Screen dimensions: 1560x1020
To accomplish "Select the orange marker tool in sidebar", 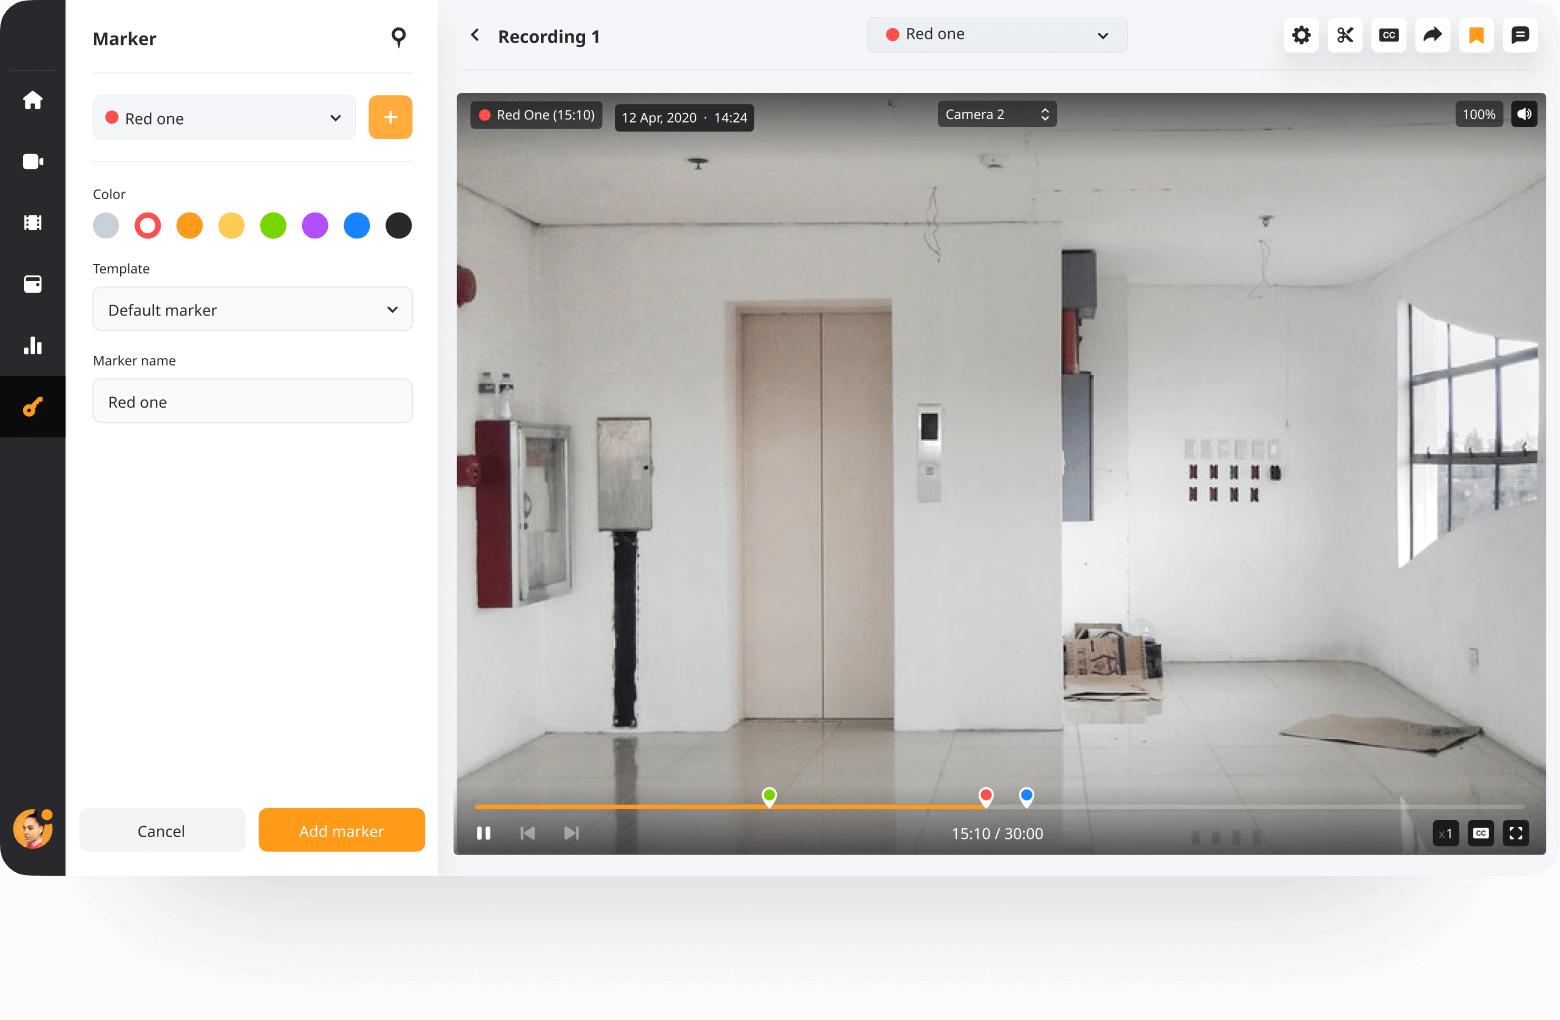I will (33, 407).
